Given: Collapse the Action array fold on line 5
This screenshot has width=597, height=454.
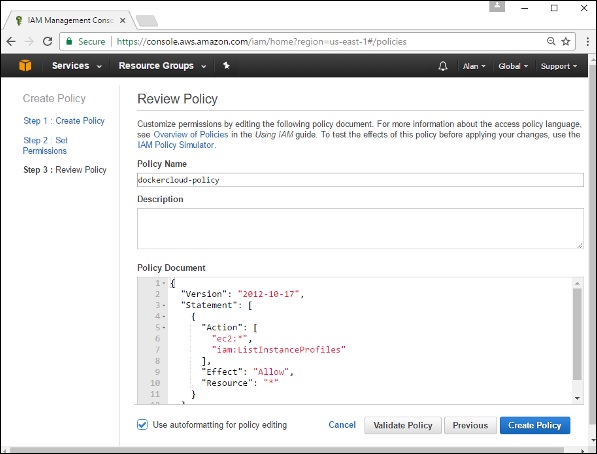Looking at the screenshot, I should pyautogui.click(x=164, y=328).
